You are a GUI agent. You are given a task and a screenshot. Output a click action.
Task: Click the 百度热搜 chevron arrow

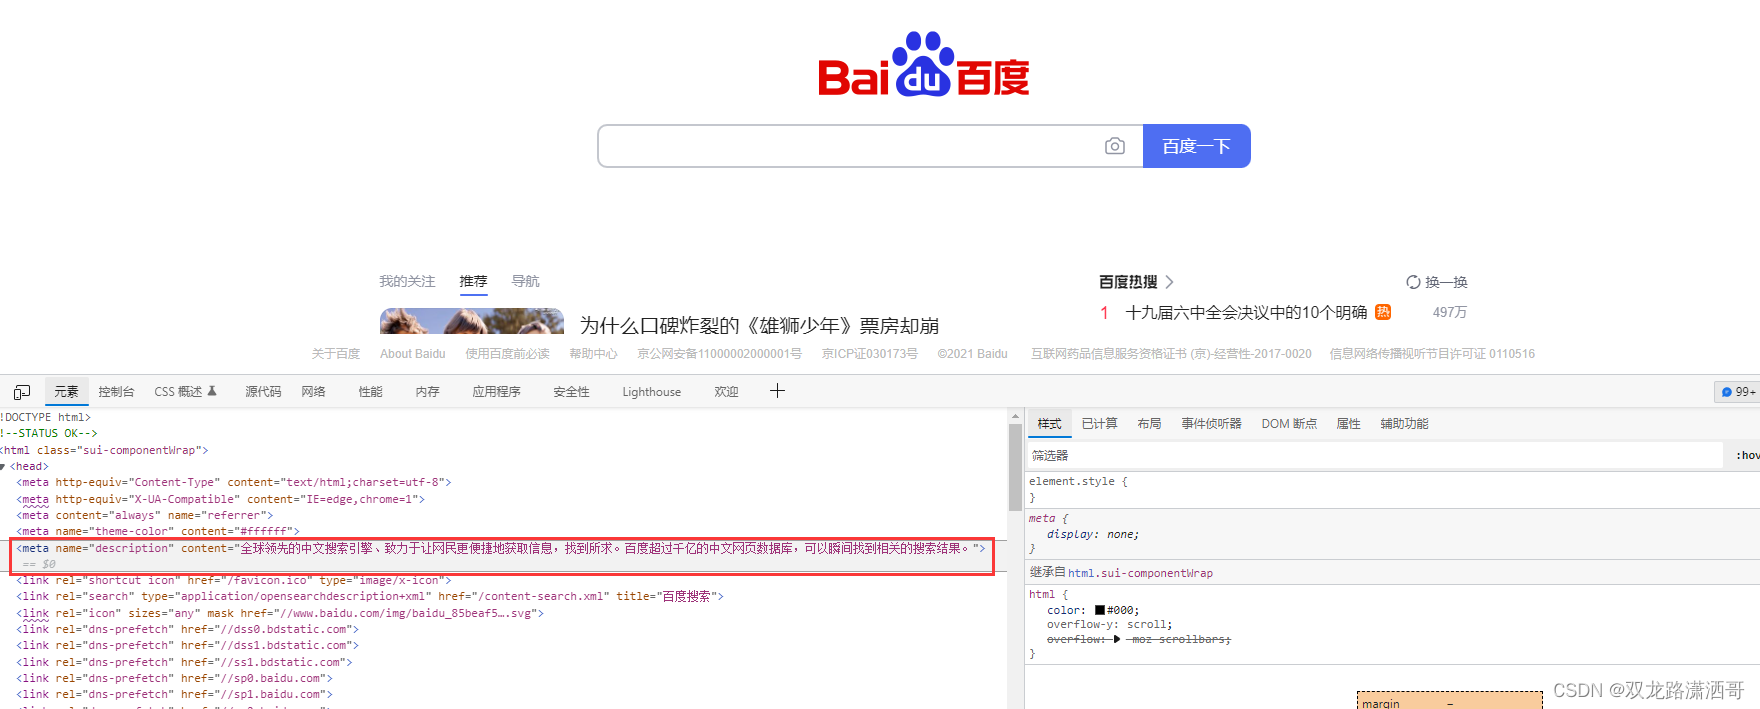click(x=1169, y=282)
